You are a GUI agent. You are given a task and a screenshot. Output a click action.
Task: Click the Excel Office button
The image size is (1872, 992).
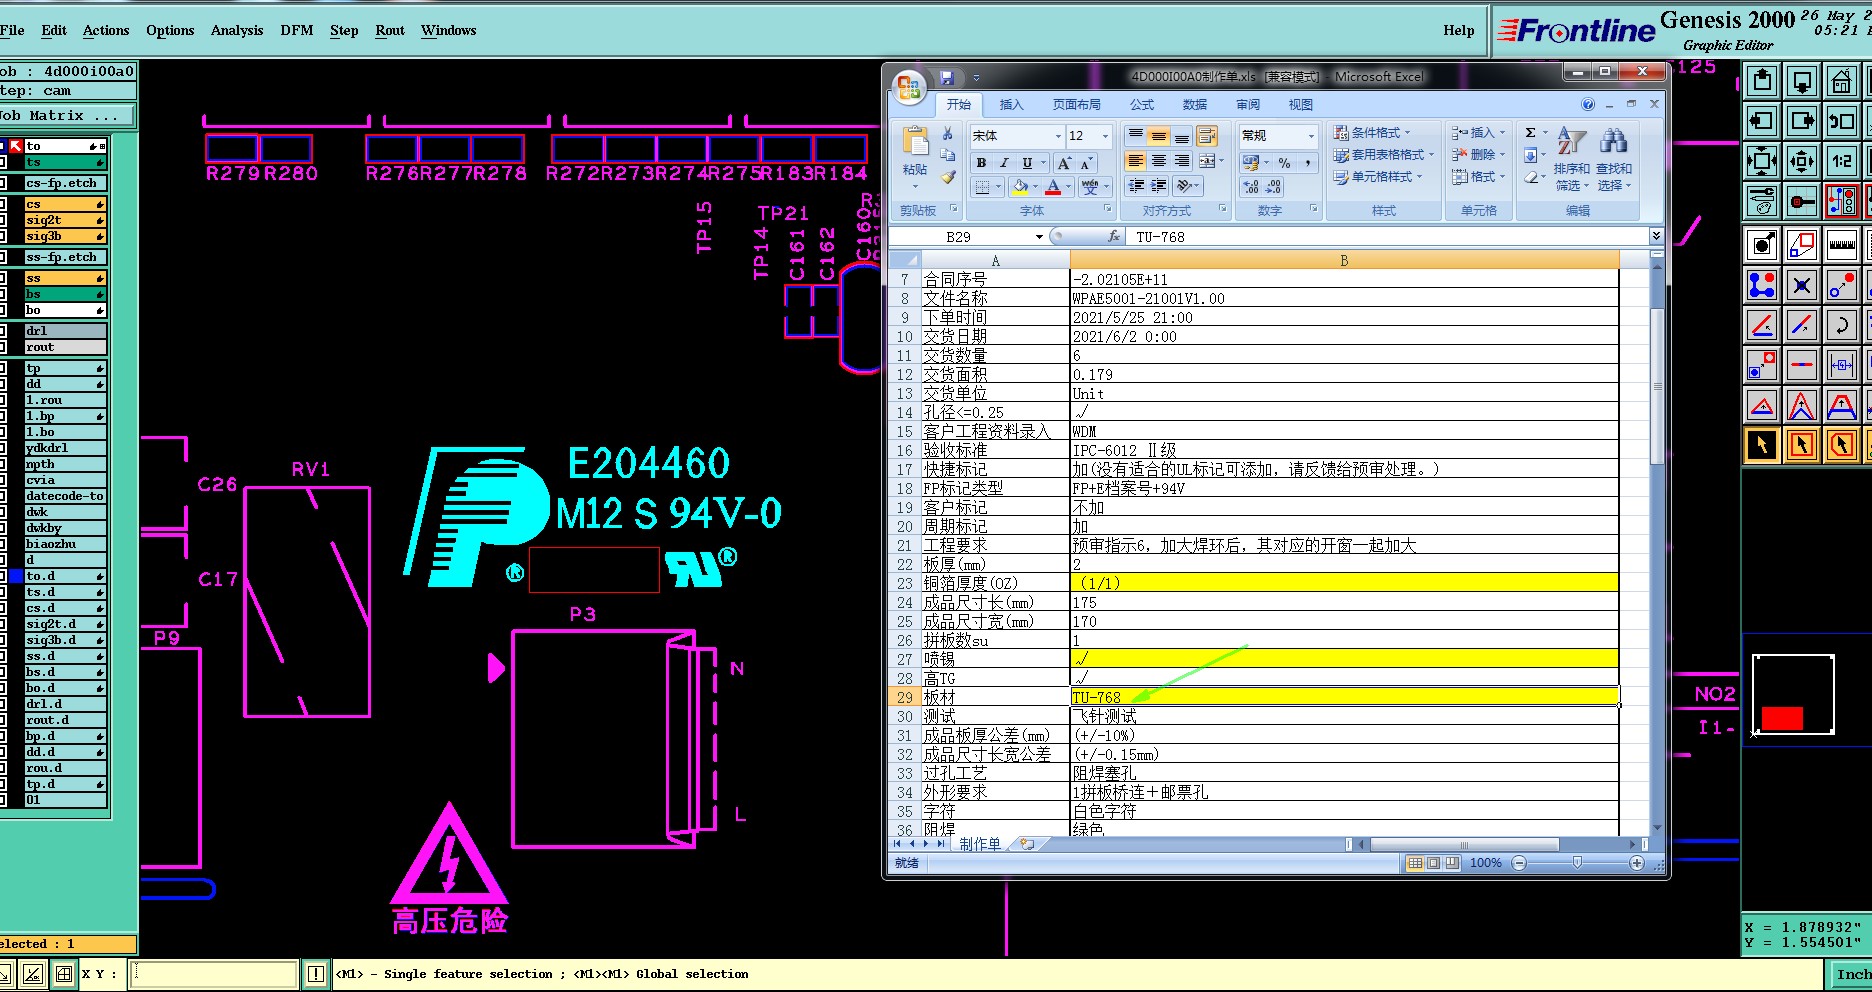point(909,87)
